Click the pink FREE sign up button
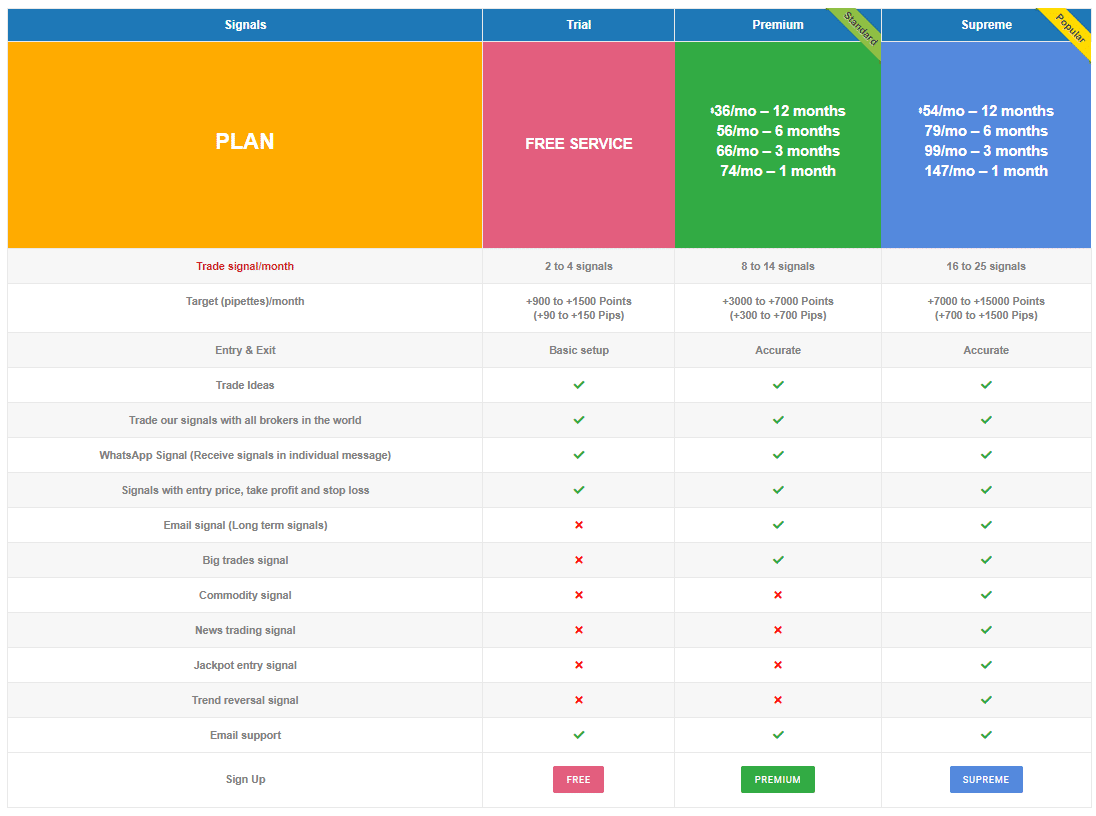Screen dimensions: 1096x816 tap(578, 780)
